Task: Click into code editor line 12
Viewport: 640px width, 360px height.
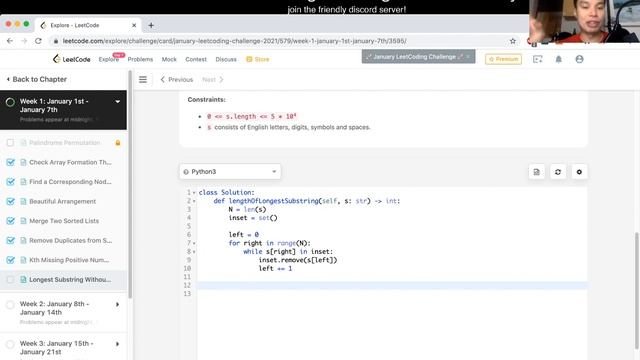Action: pos(392,285)
